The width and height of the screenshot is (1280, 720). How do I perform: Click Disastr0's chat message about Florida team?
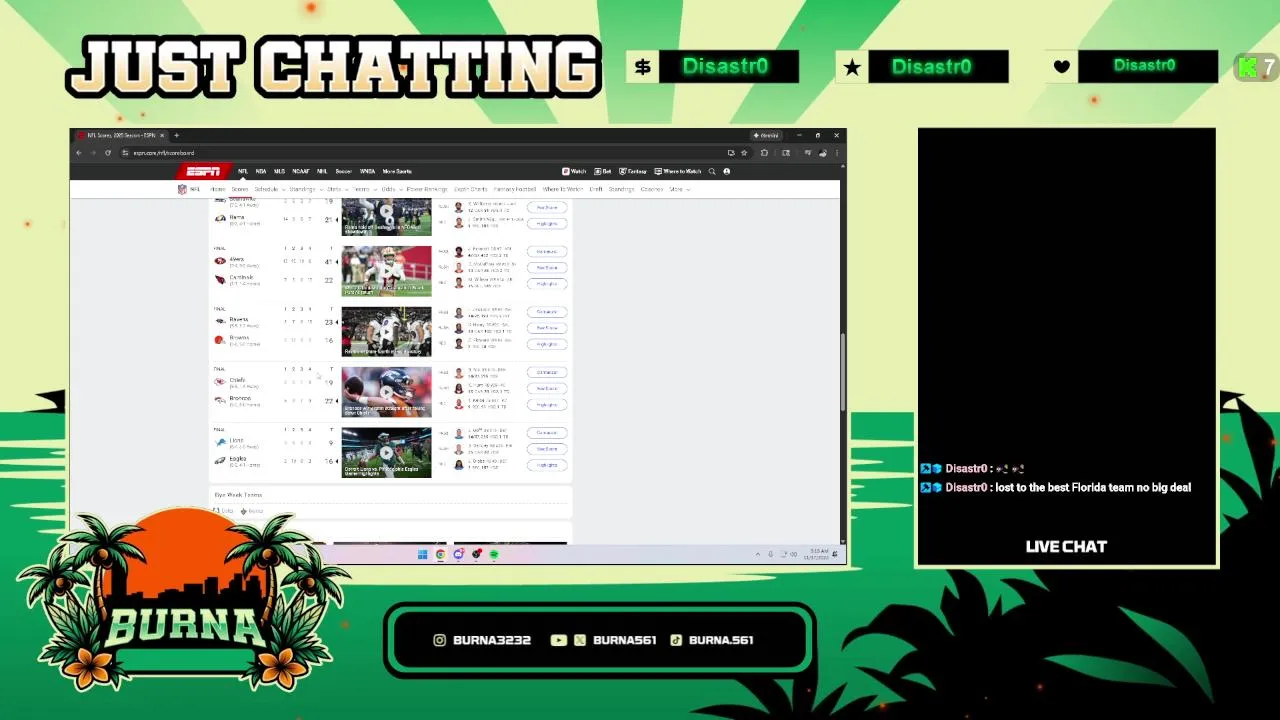(x=1056, y=488)
